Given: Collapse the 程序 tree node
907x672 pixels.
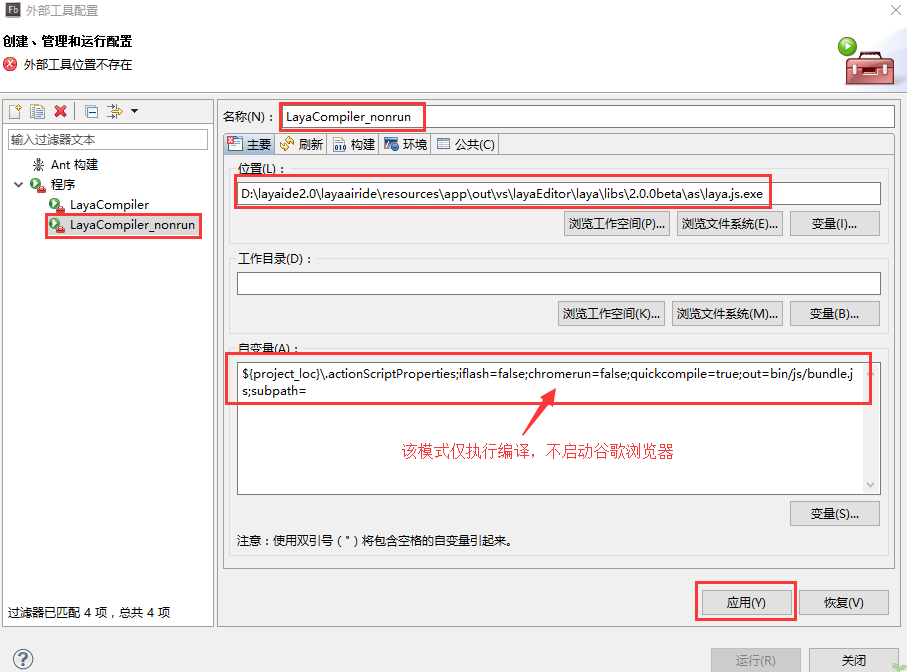Looking at the screenshot, I should coord(19,184).
